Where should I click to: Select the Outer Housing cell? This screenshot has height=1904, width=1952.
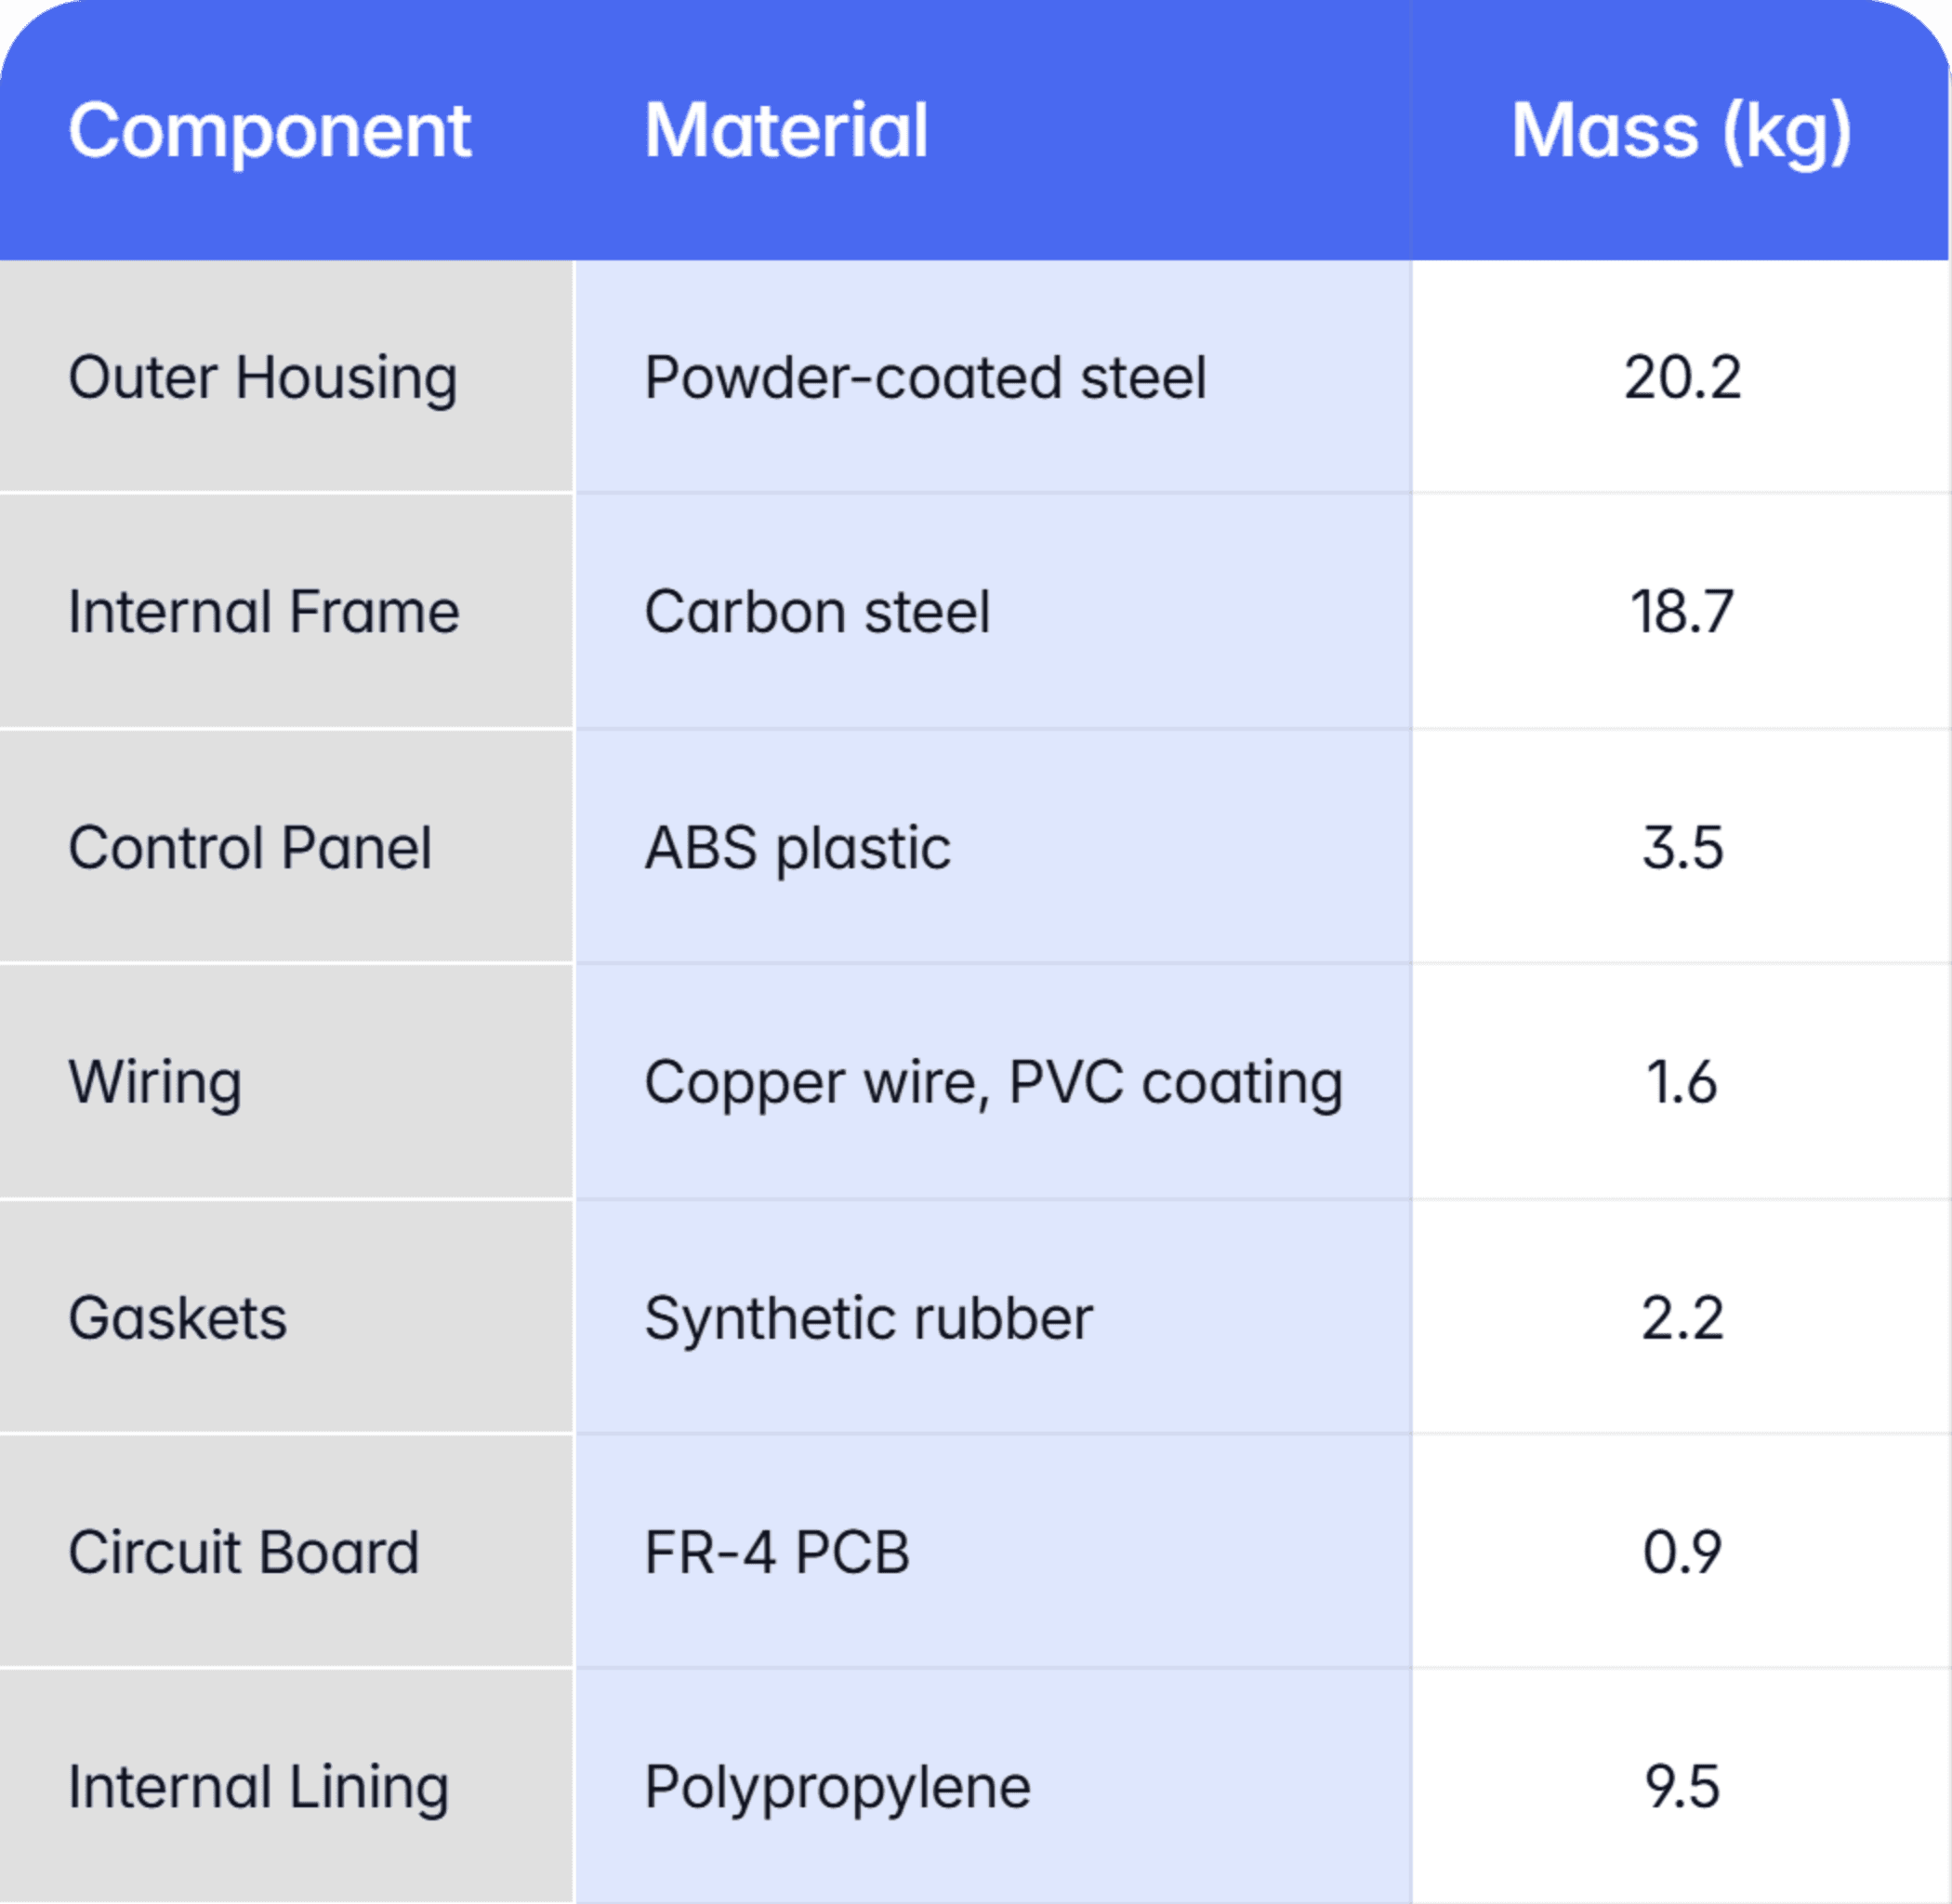287,377
